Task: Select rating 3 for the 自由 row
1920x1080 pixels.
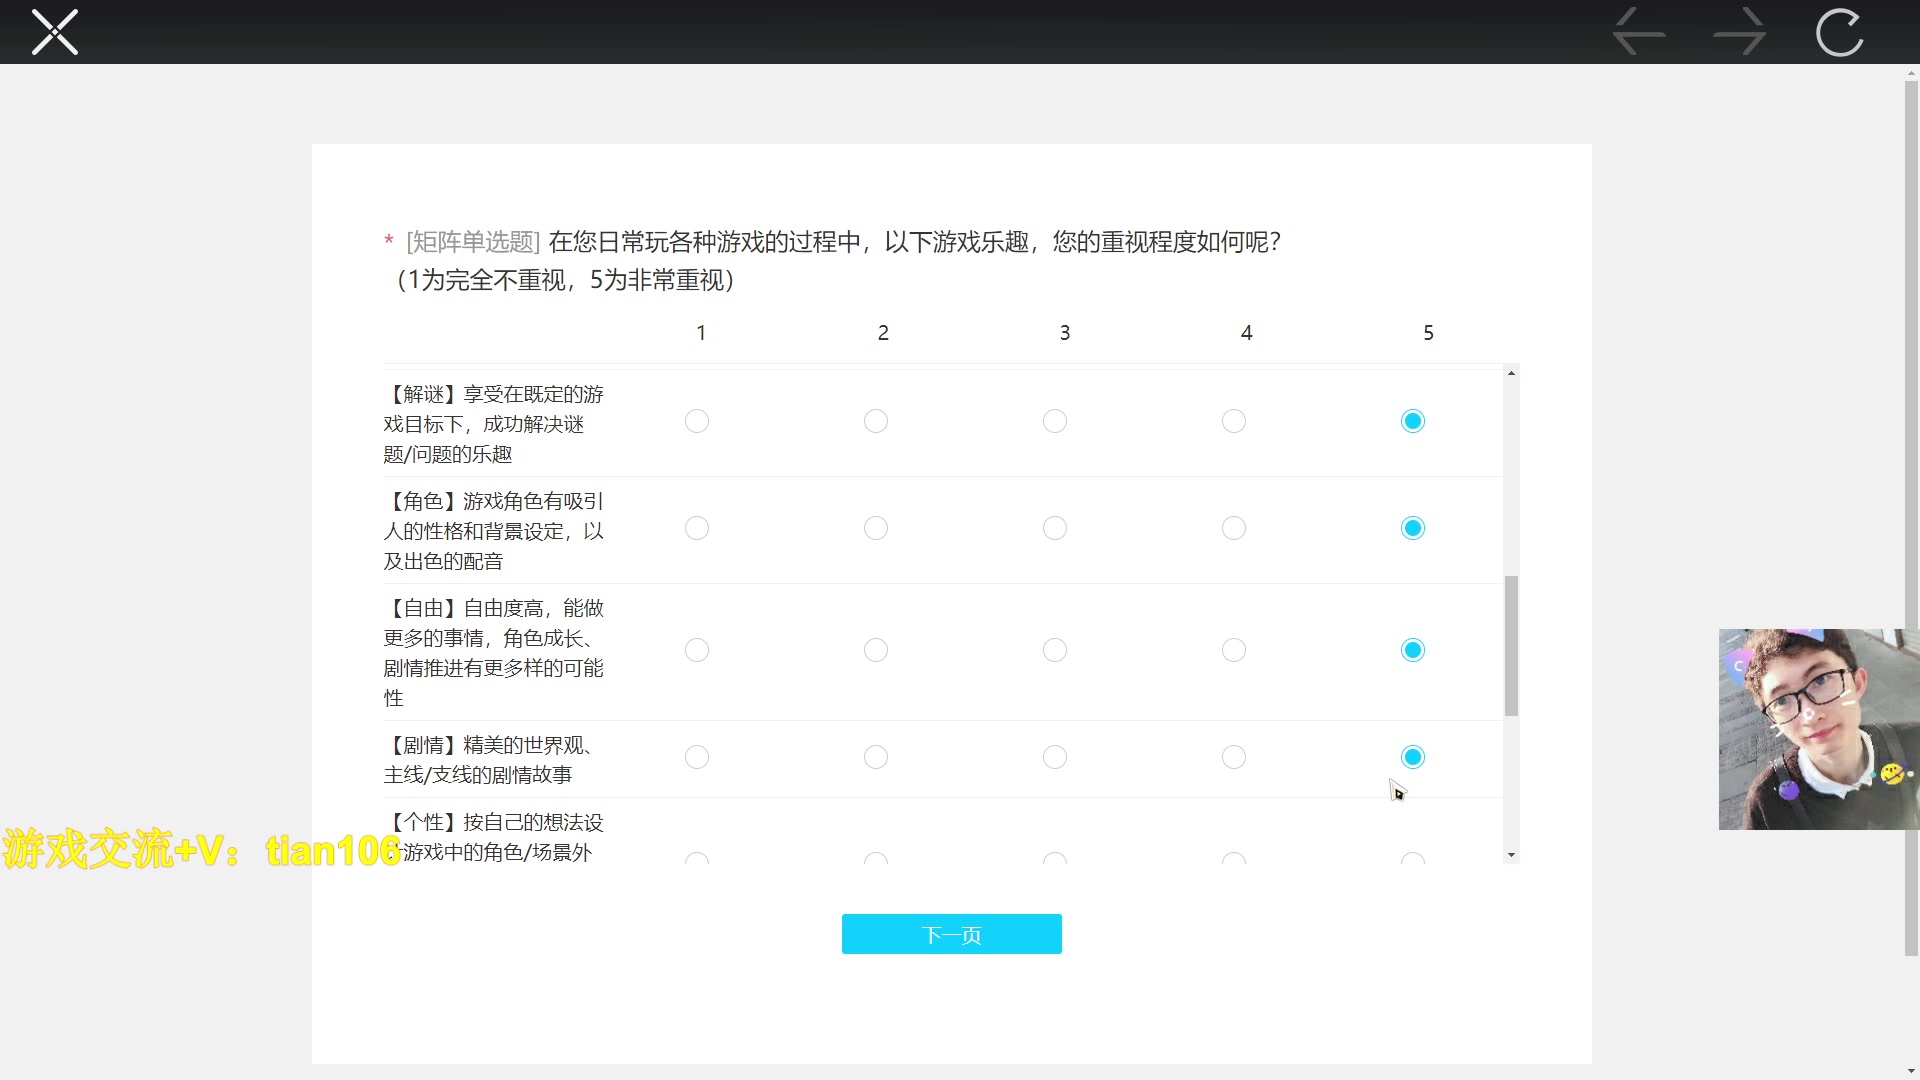Action: 1055,649
